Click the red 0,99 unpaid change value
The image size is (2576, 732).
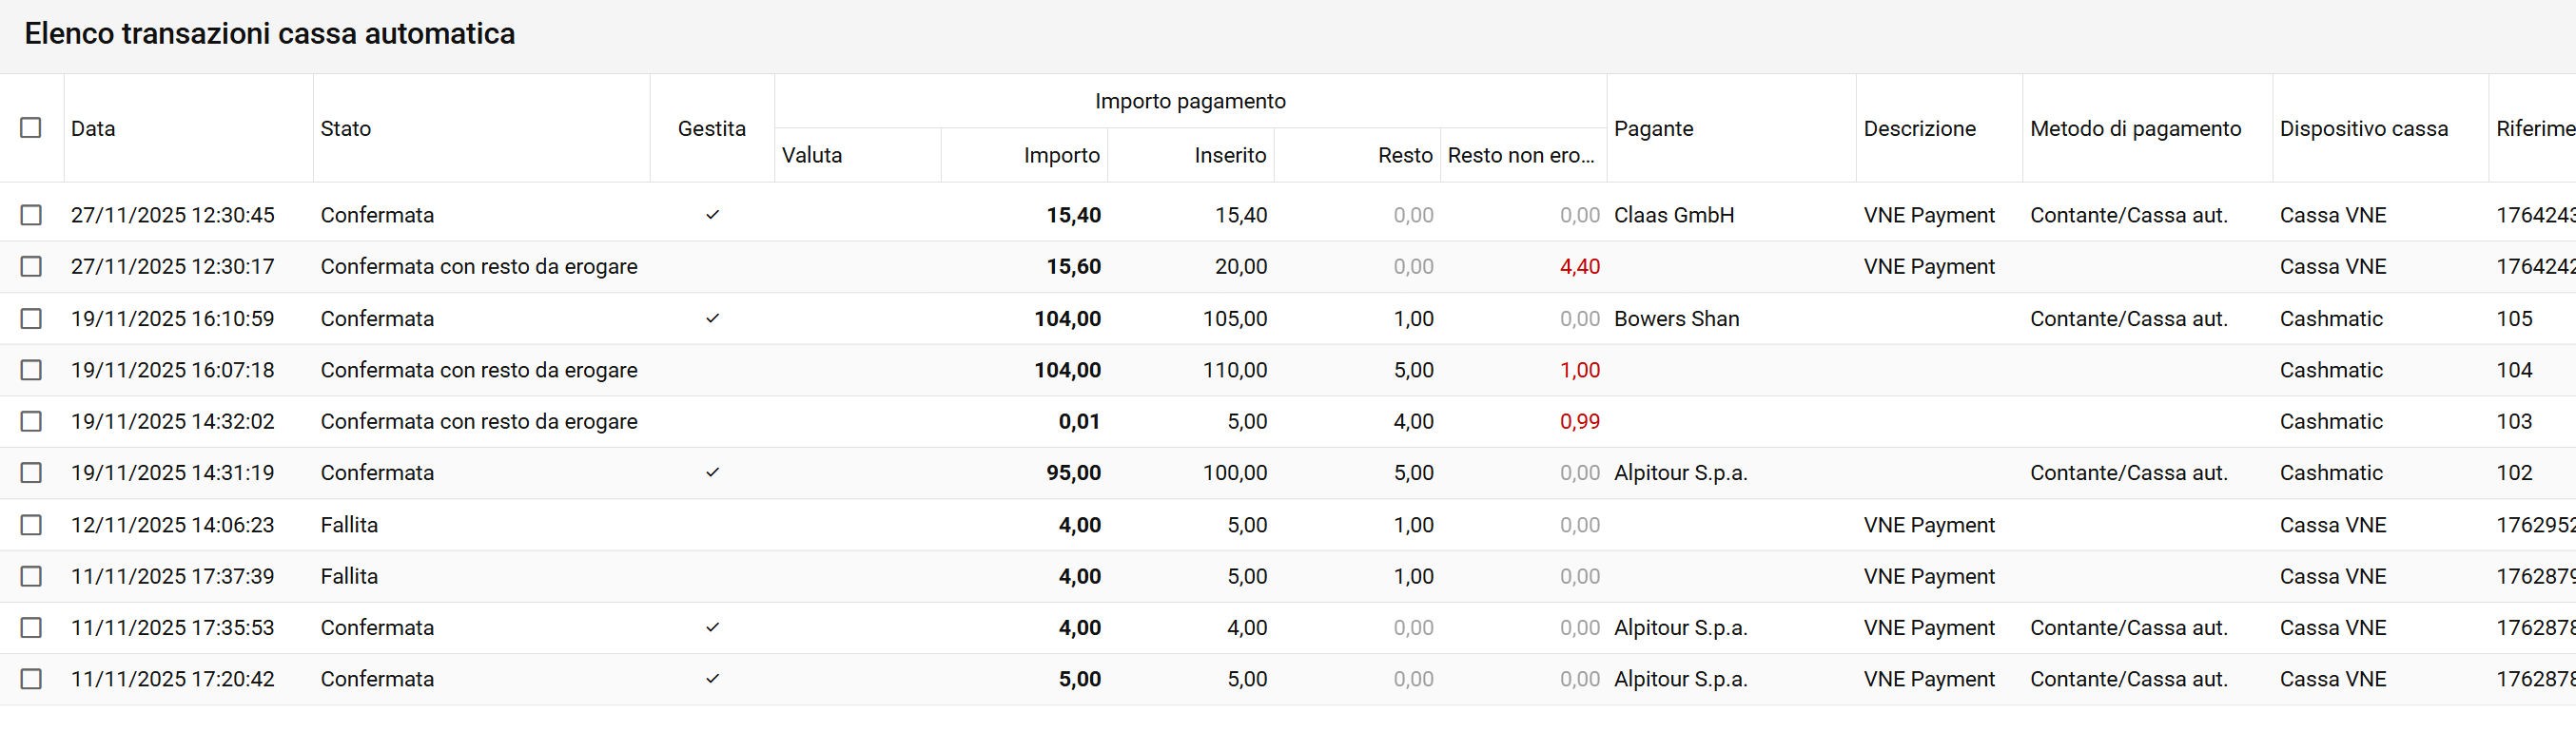click(x=1579, y=422)
